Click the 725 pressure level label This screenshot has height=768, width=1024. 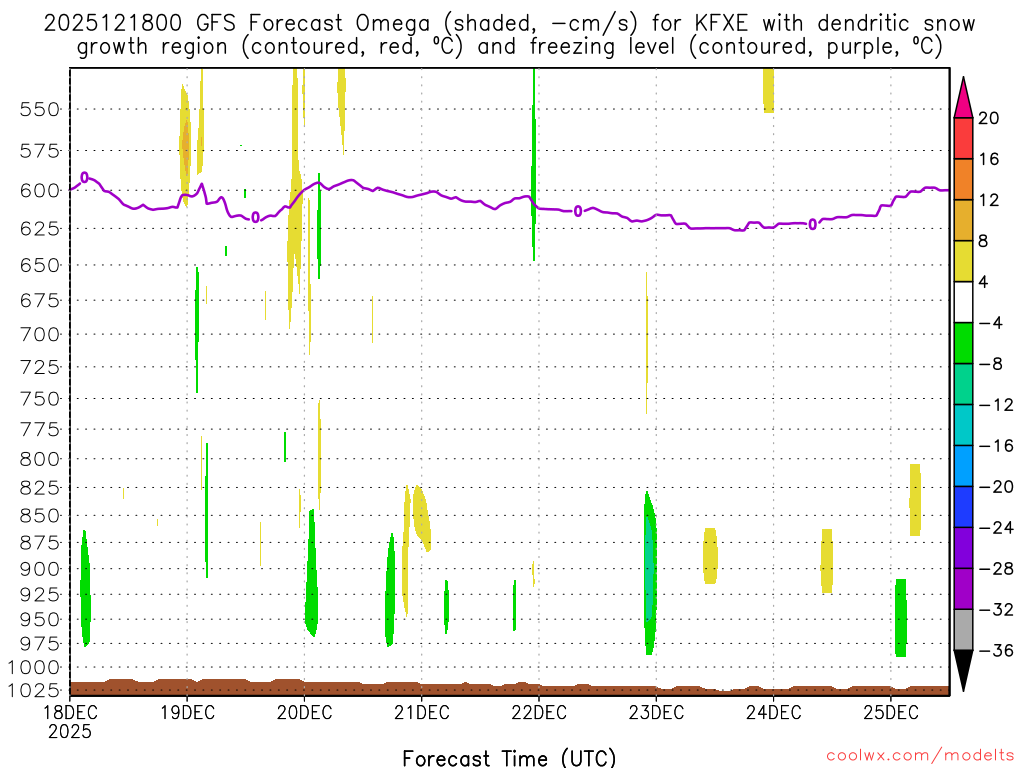[39, 368]
